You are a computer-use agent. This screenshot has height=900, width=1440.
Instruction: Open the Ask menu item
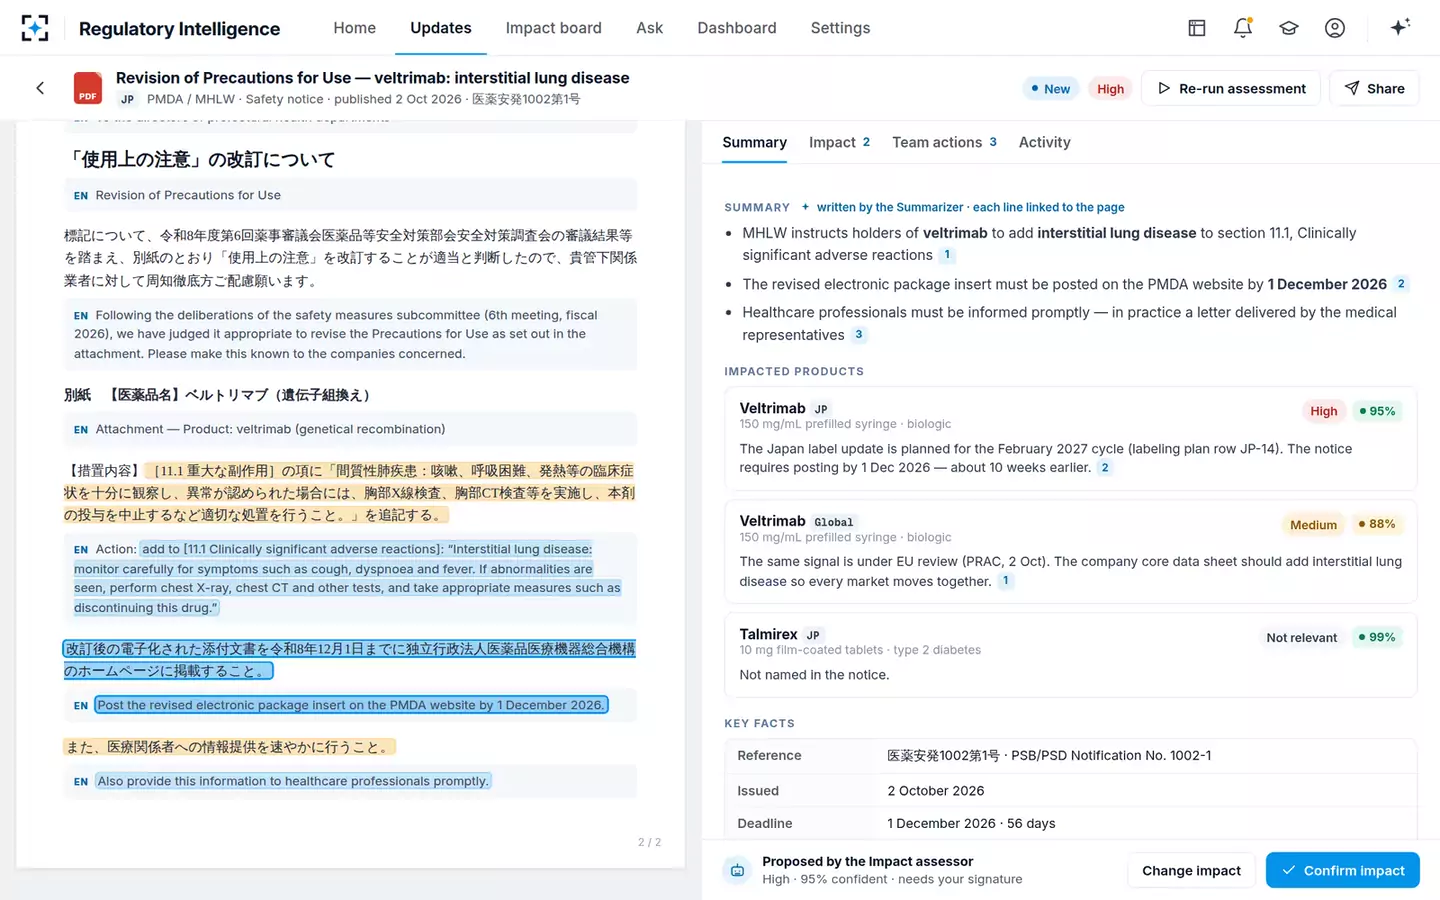649,28
